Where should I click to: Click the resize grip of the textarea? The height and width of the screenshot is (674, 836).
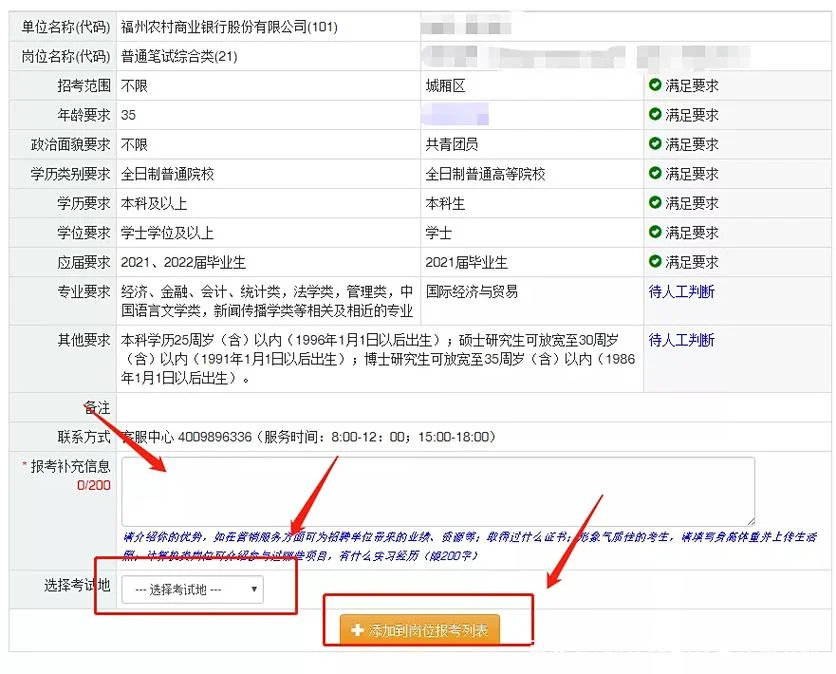coord(750,521)
